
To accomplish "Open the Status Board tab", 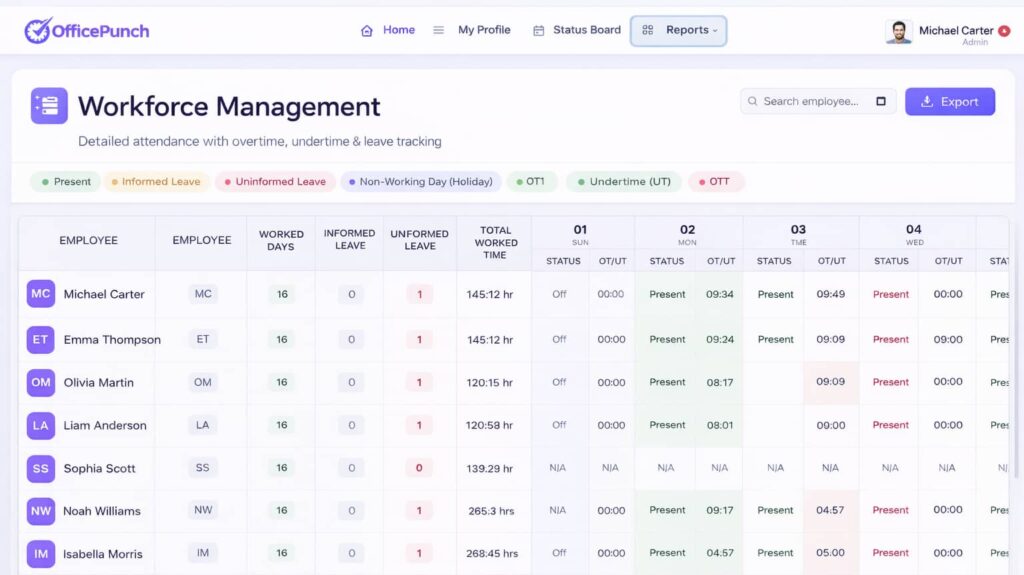I will pos(577,30).
